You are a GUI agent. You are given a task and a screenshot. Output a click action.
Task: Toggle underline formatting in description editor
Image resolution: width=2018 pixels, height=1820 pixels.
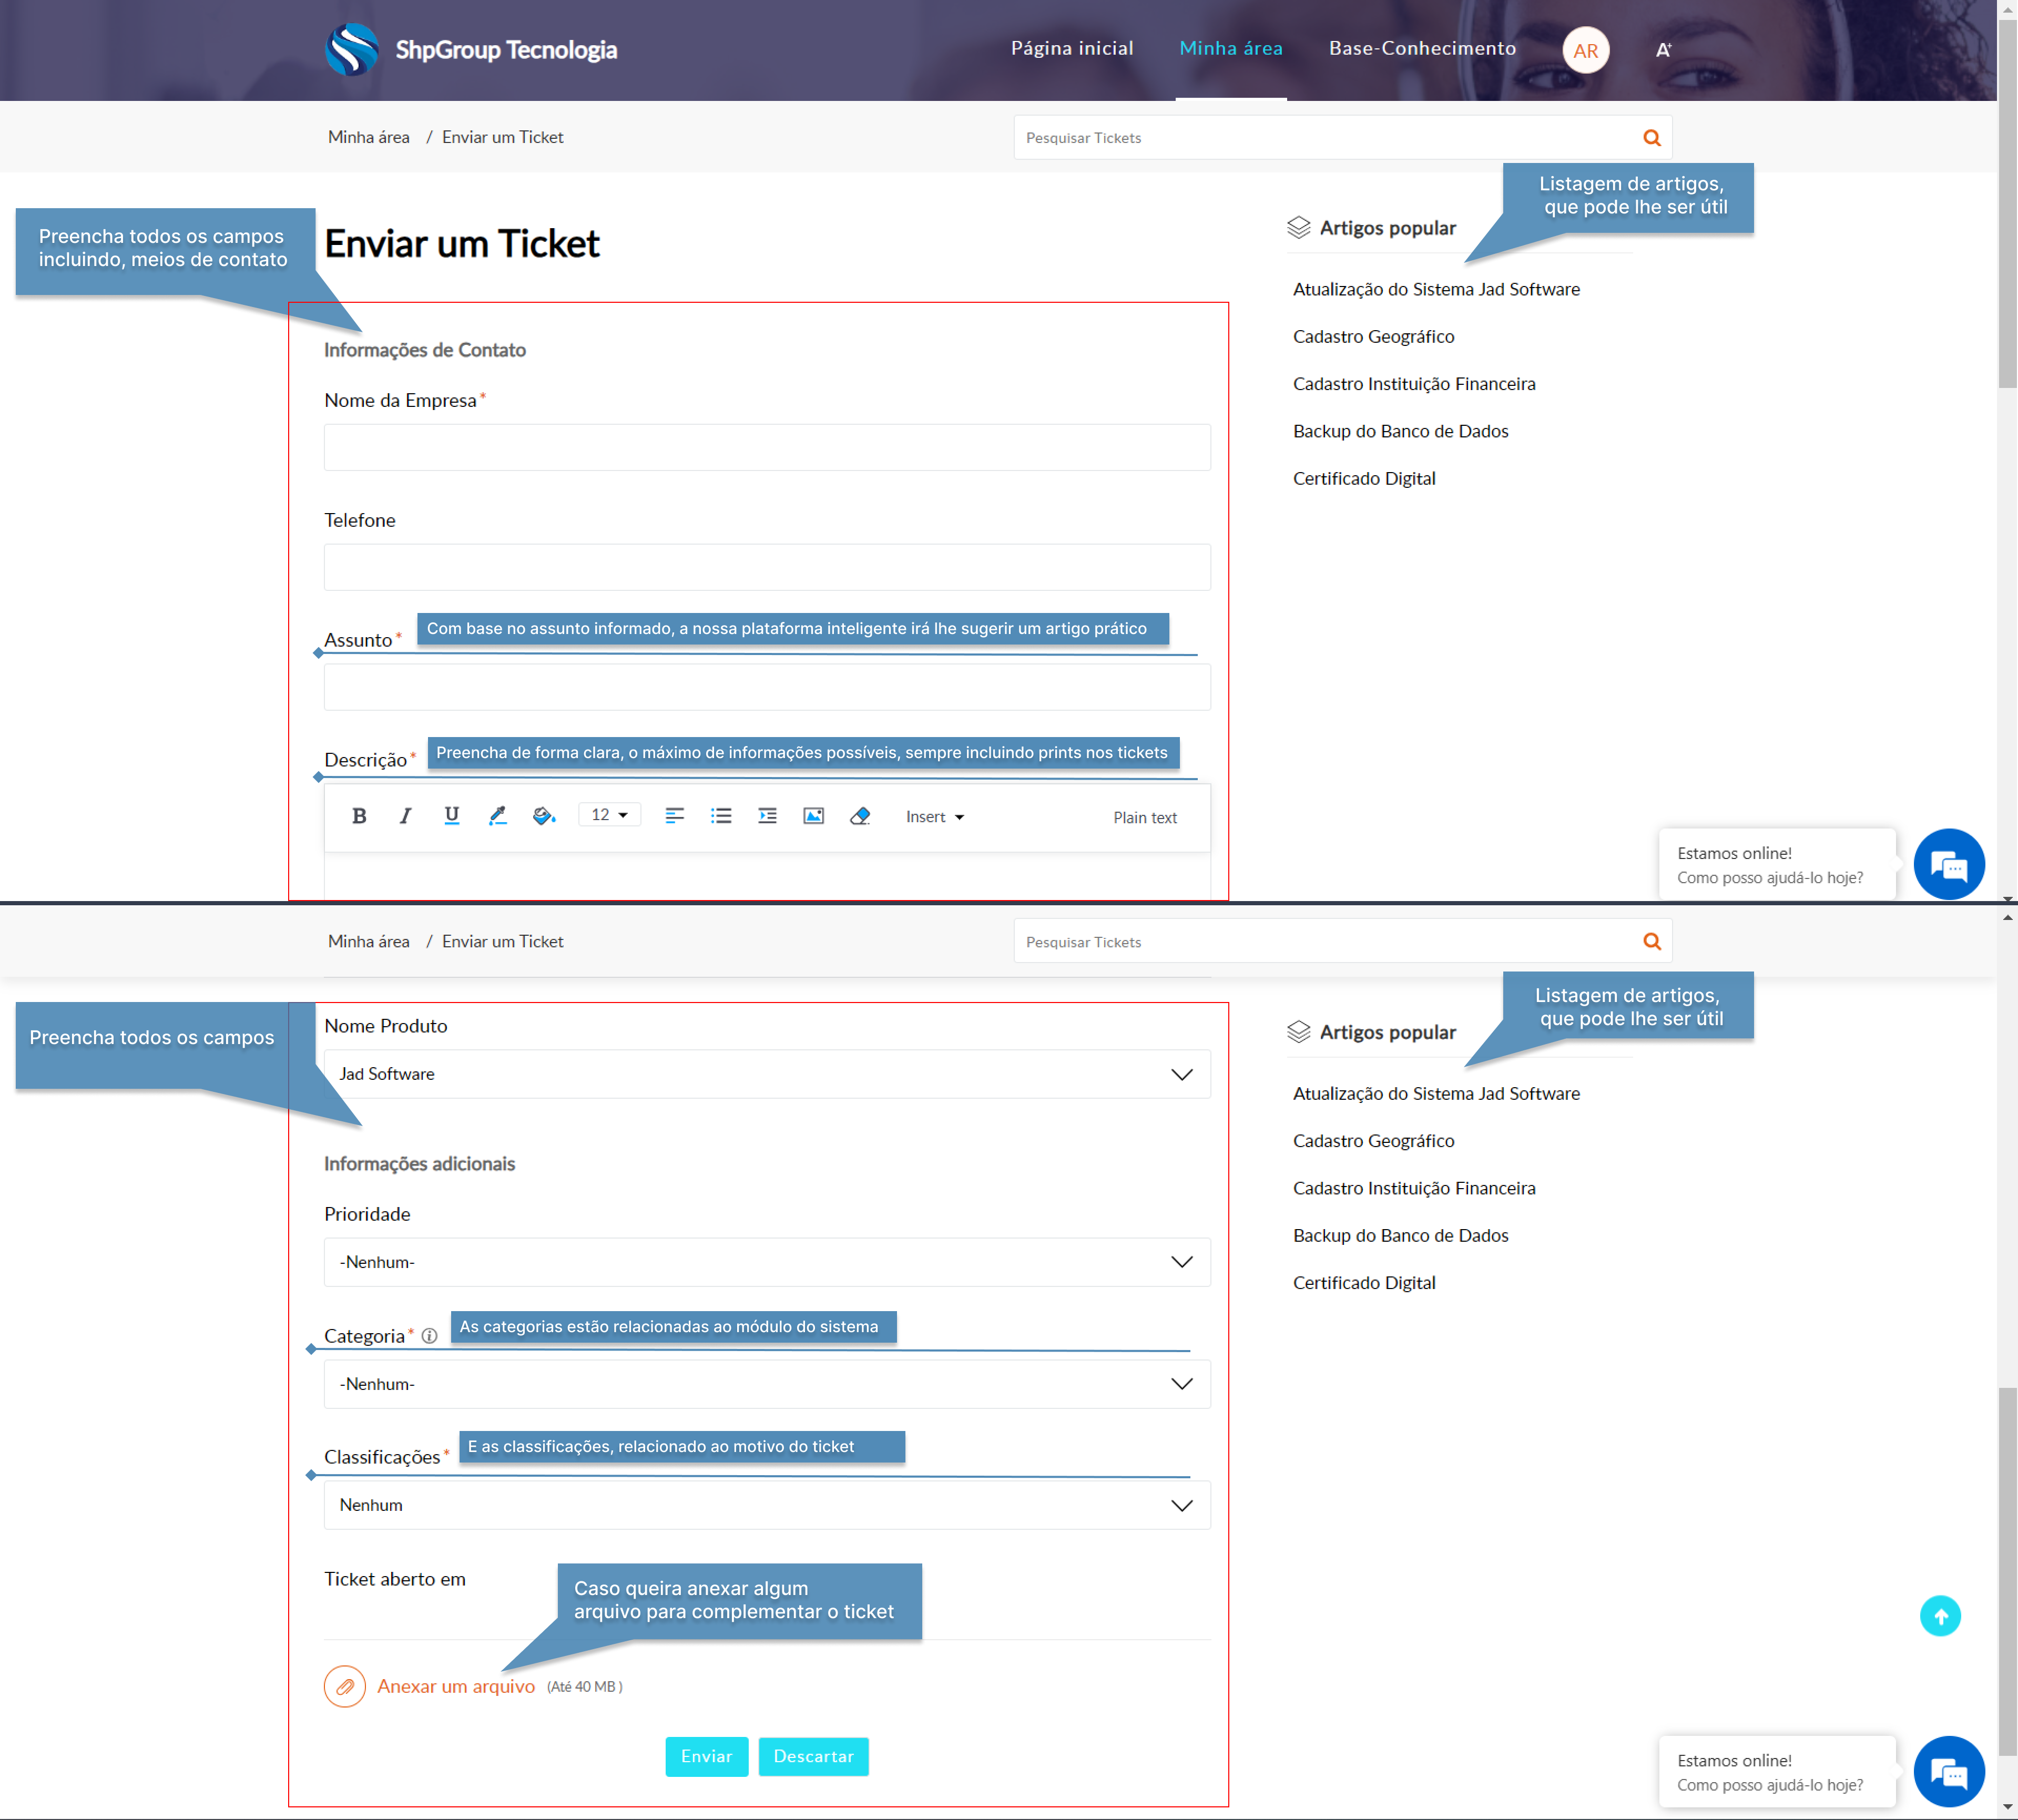tap(451, 816)
